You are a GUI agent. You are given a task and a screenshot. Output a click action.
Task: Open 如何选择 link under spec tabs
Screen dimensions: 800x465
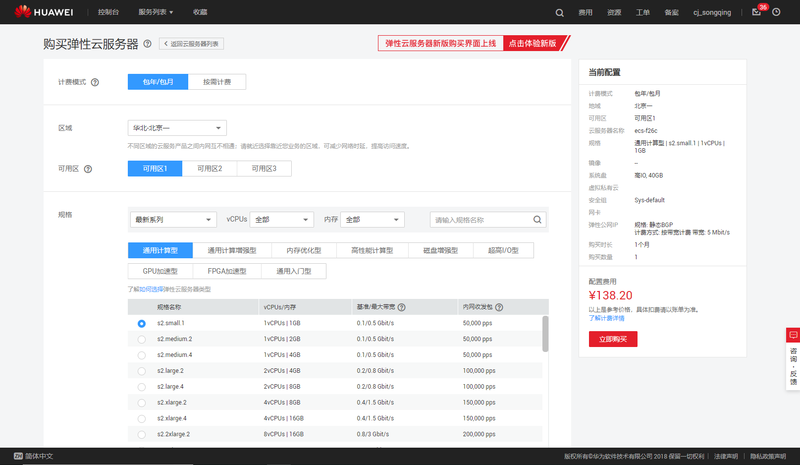[152, 289]
